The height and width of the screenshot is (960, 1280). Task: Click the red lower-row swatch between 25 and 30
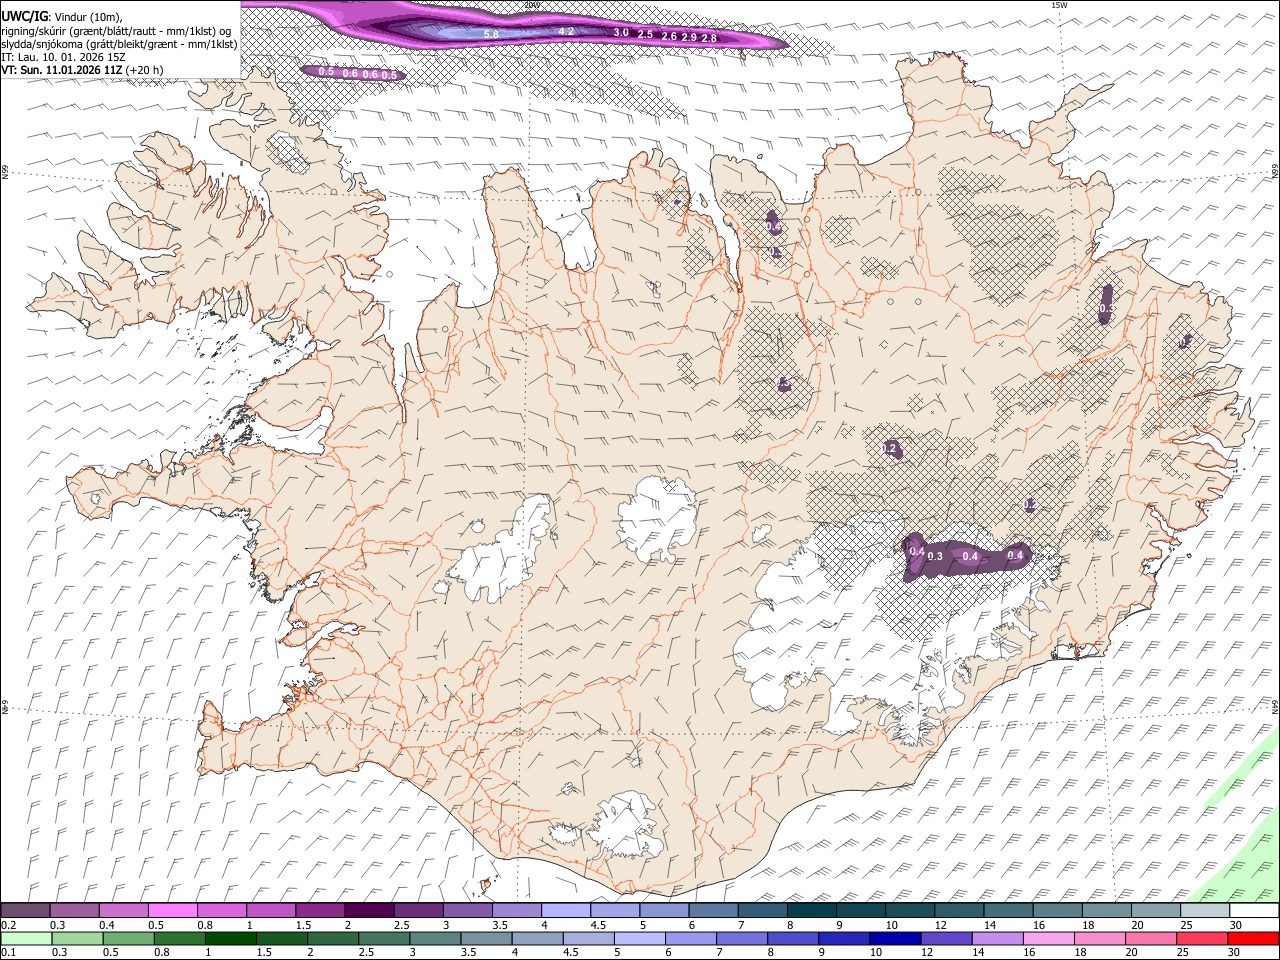[x=1202, y=939]
